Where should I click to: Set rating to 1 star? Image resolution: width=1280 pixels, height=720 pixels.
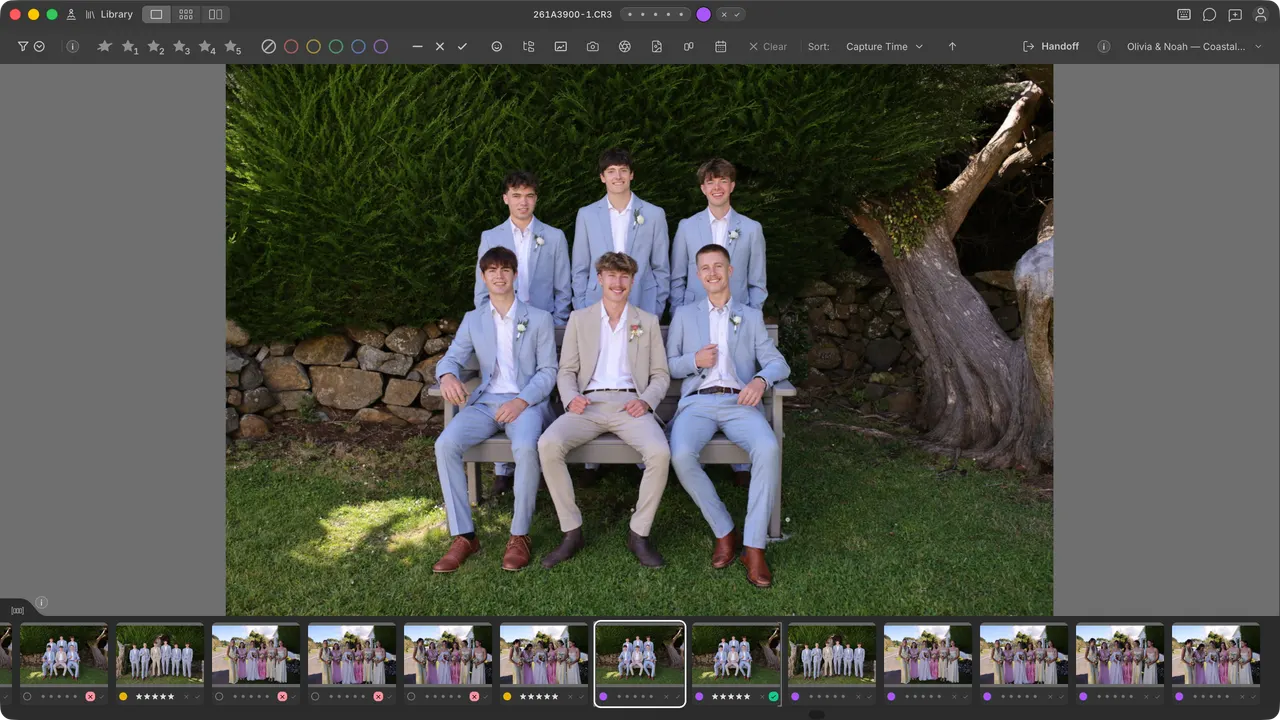tap(130, 47)
